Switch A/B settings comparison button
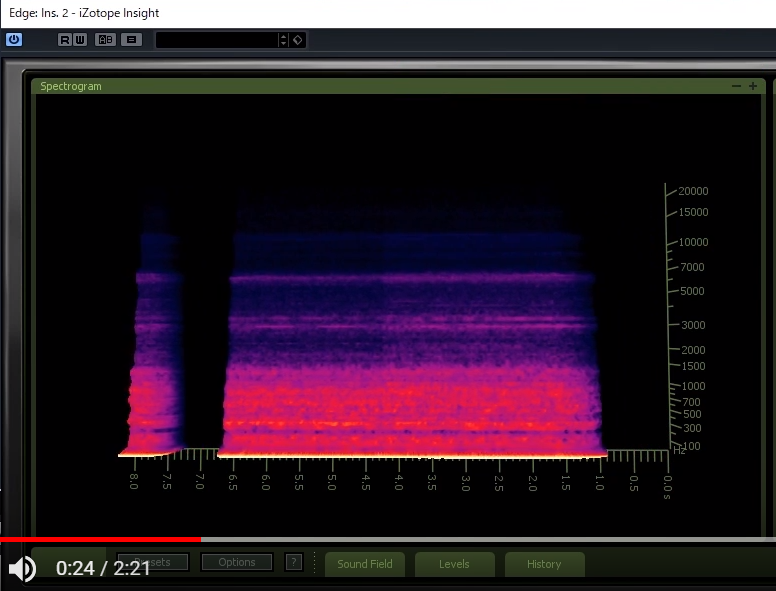Screen dimensions: 776x591 click(105, 40)
